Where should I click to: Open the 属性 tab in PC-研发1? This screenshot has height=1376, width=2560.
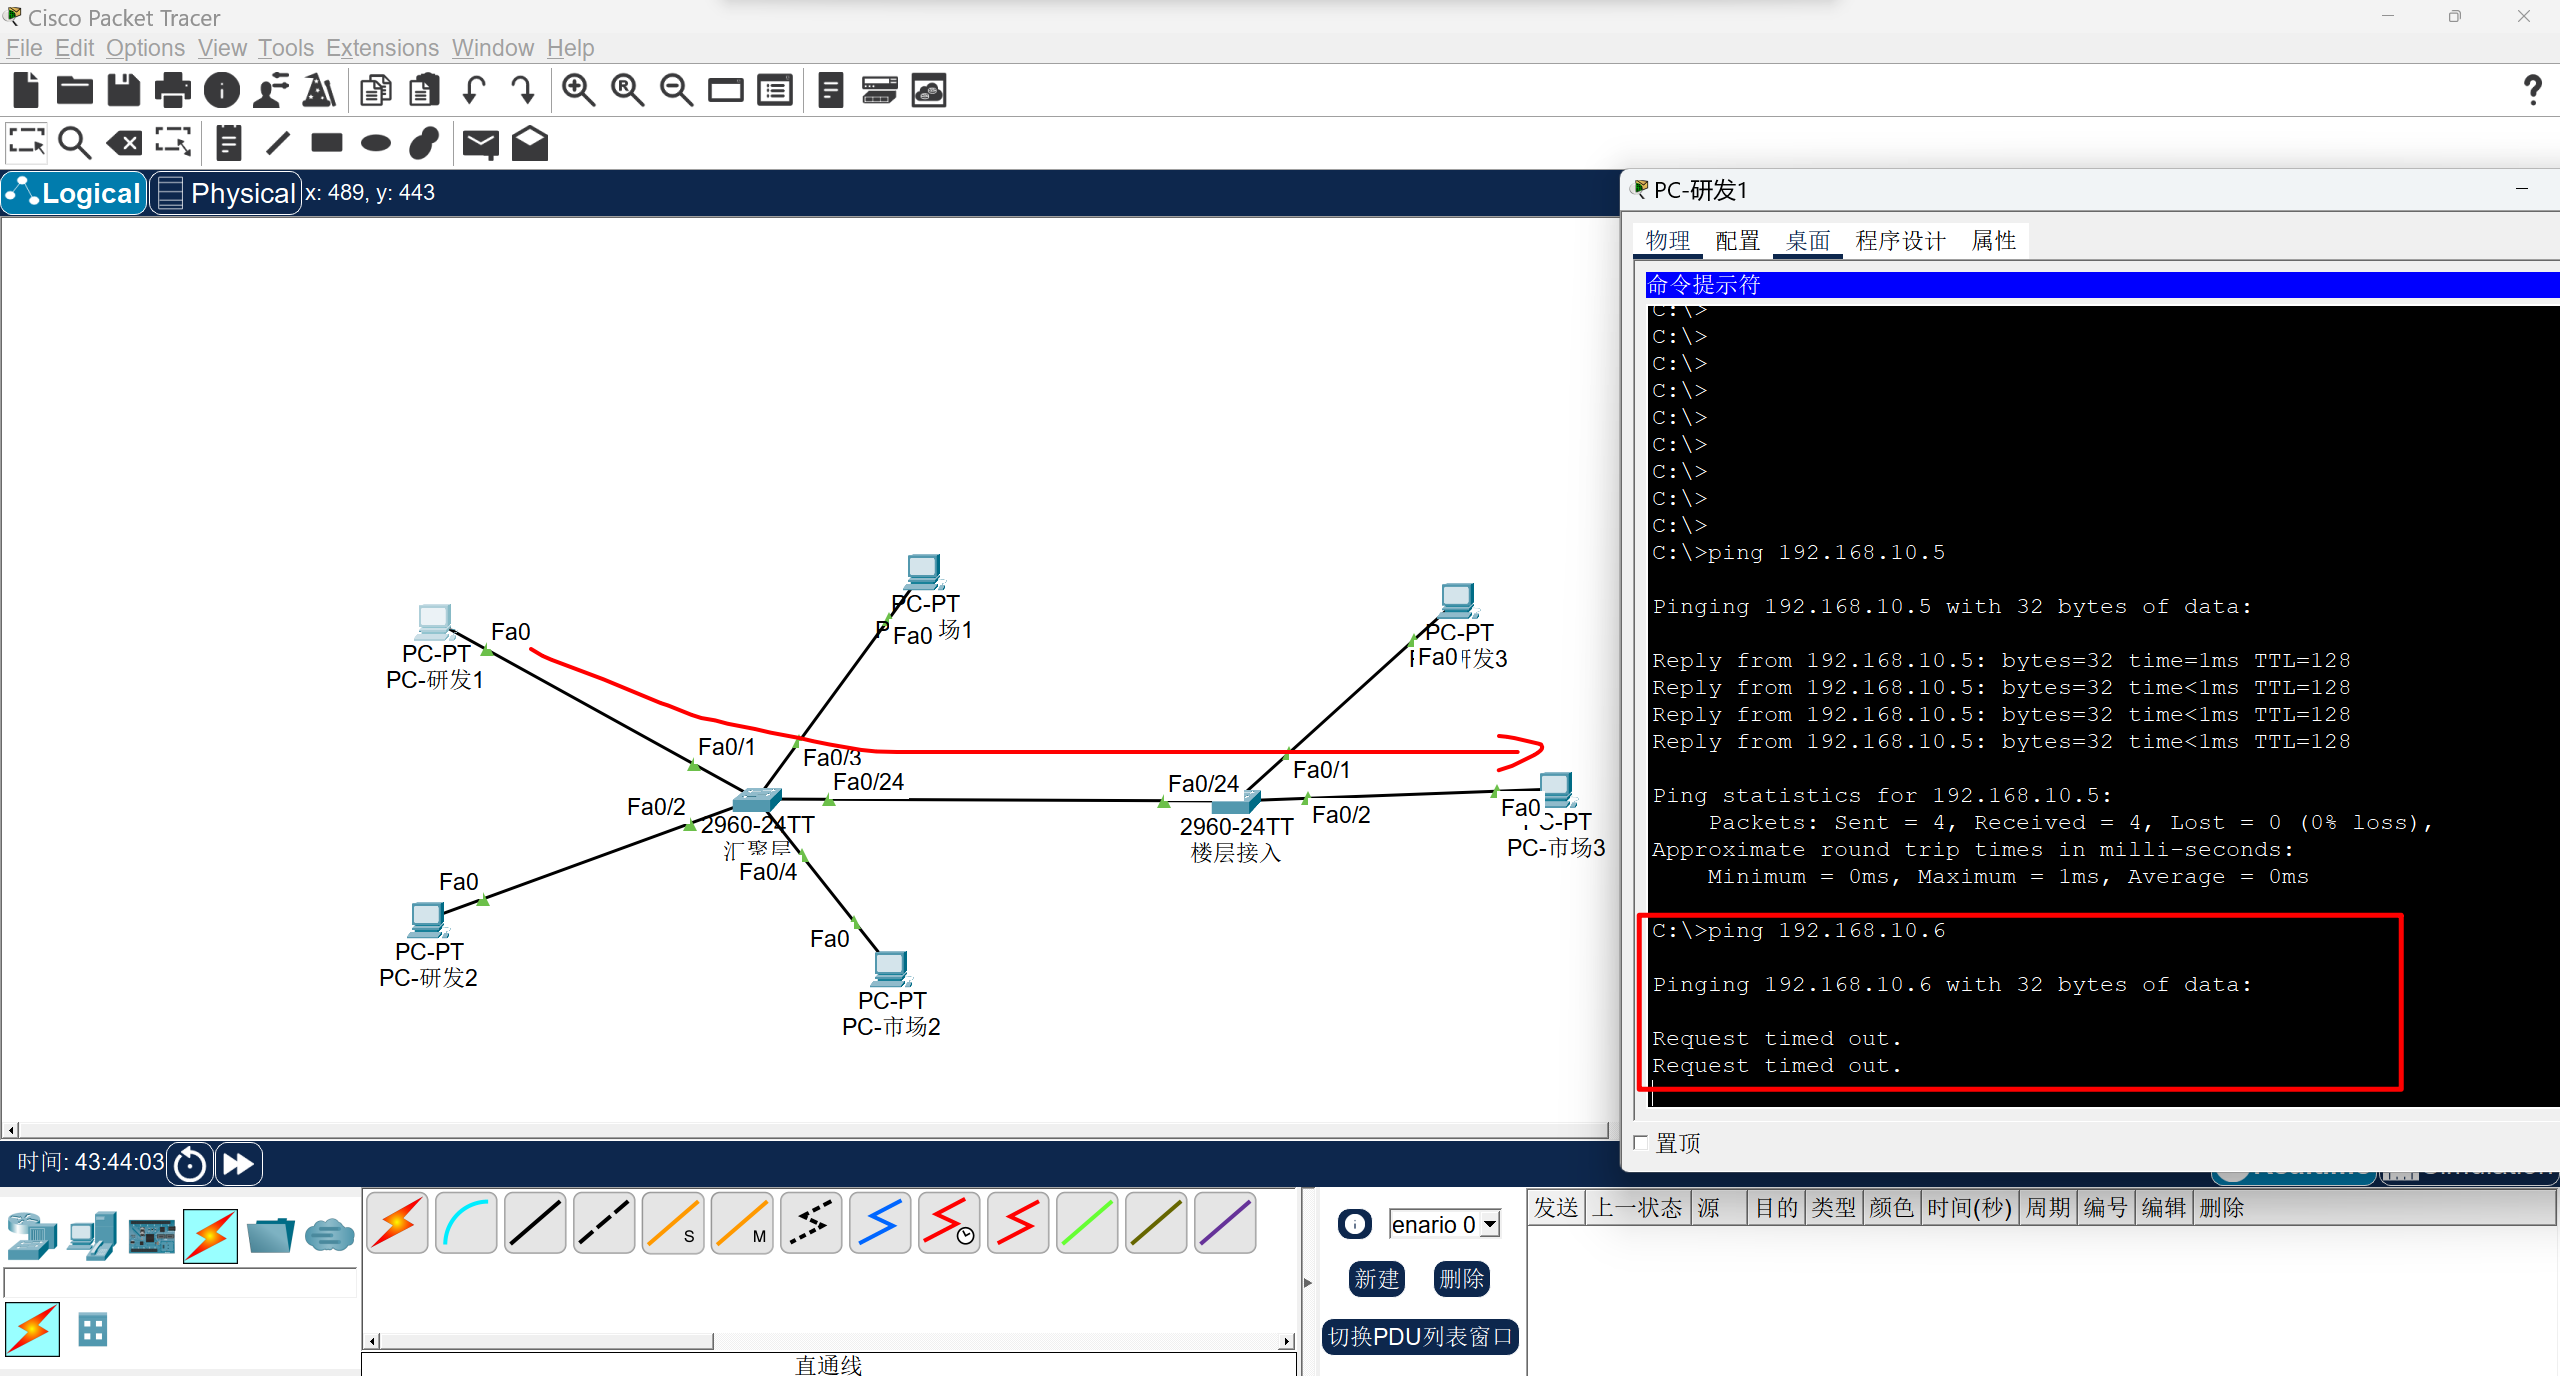[1994, 241]
